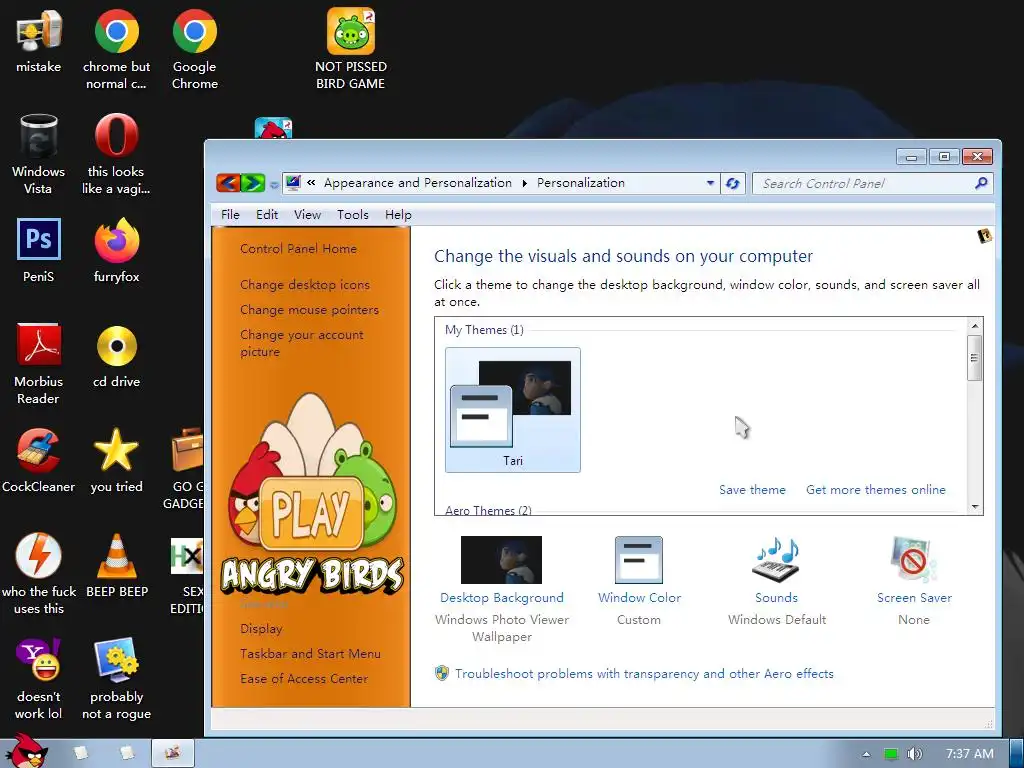Refresh the Control Panel address bar
1024x768 pixels.
click(732, 184)
